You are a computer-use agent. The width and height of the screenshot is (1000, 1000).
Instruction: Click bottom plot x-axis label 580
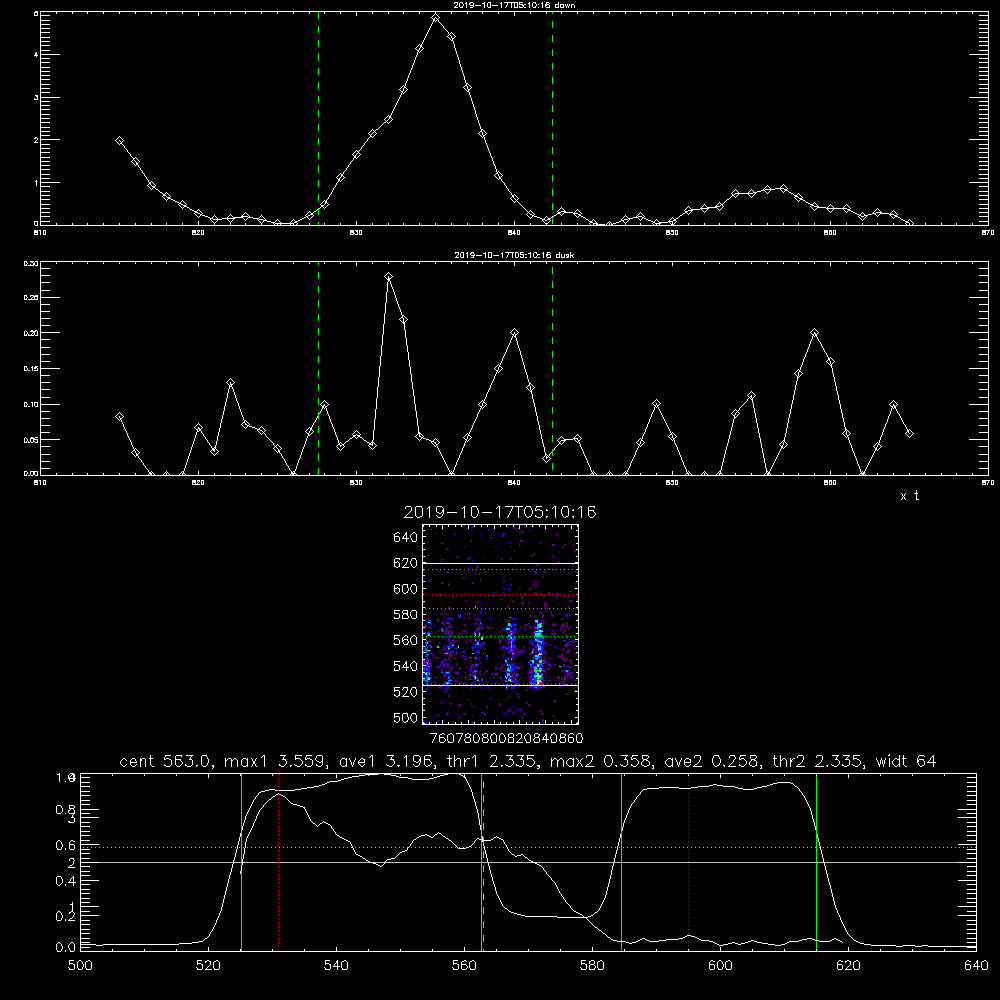592,966
